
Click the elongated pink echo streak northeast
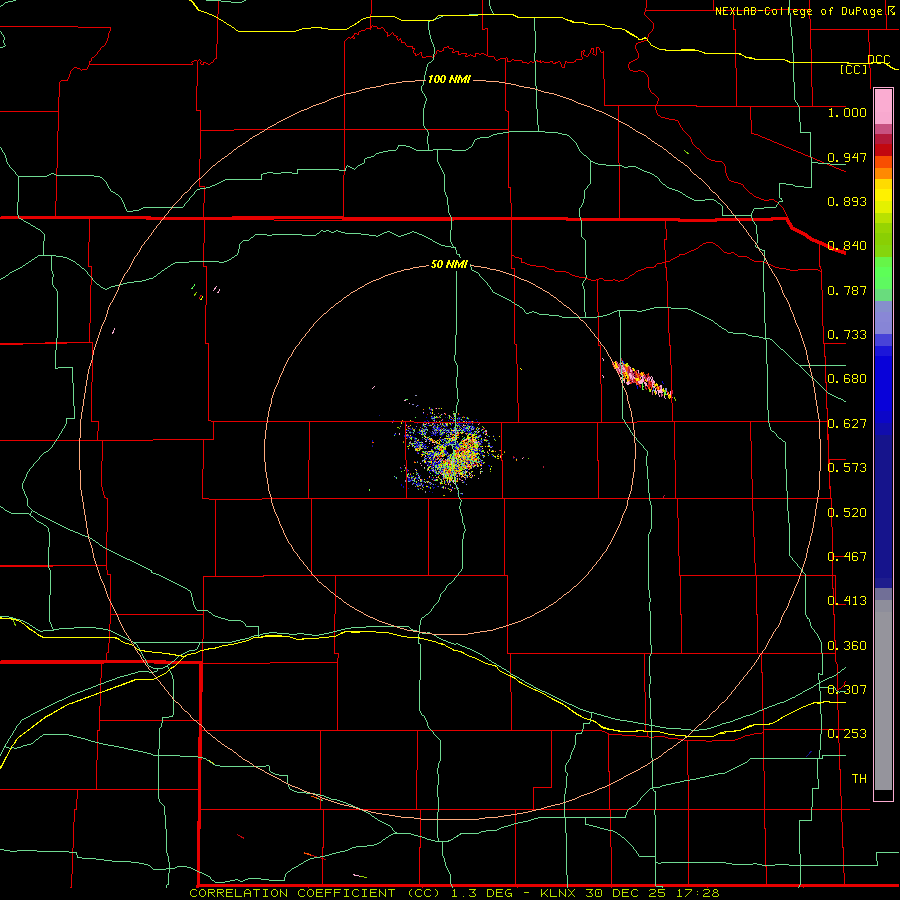pos(643,379)
